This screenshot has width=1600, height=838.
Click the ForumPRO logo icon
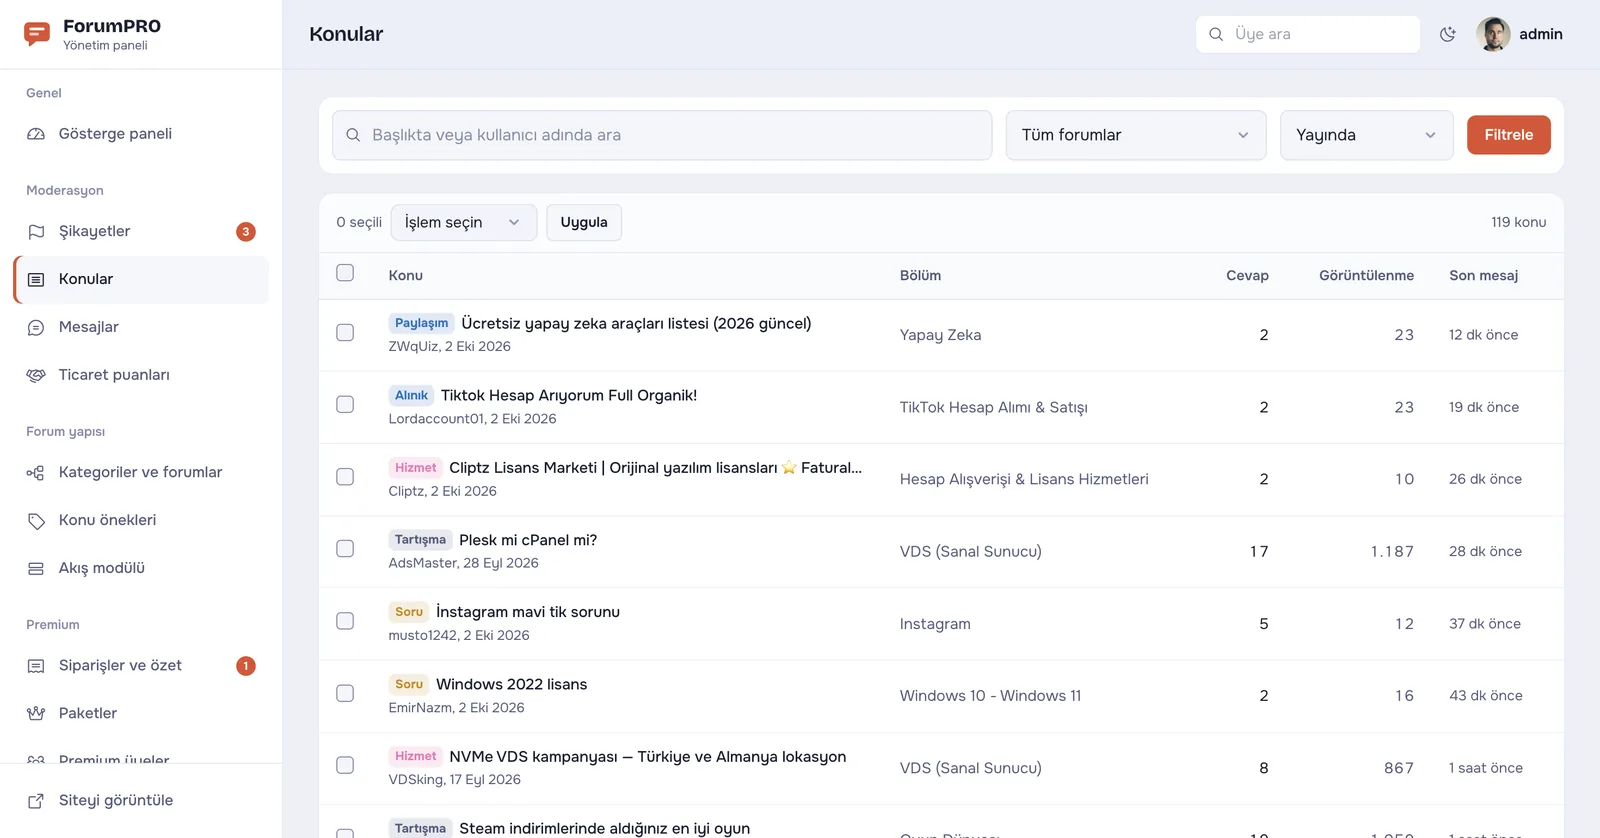(x=37, y=34)
